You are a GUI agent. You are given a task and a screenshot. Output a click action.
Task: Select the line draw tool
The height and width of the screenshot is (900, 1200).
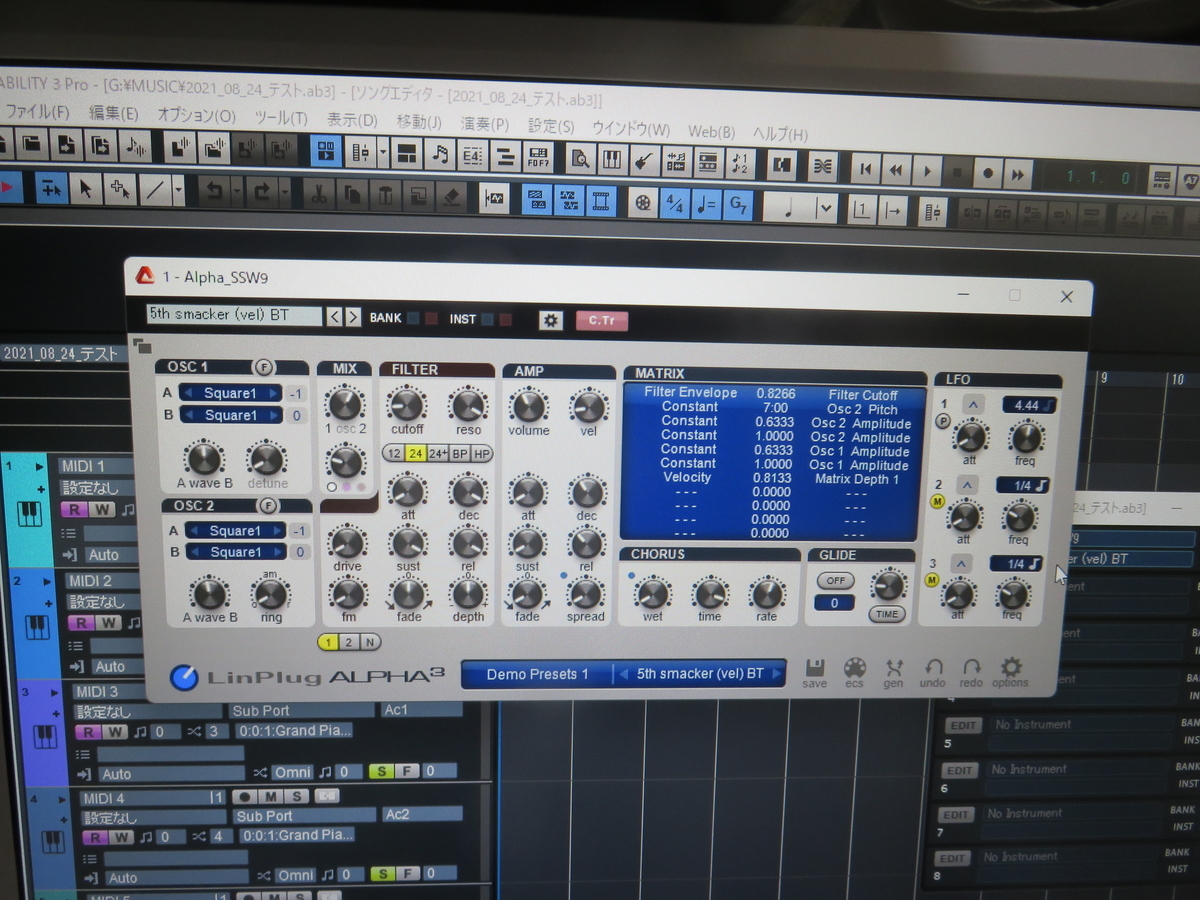(155, 189)
